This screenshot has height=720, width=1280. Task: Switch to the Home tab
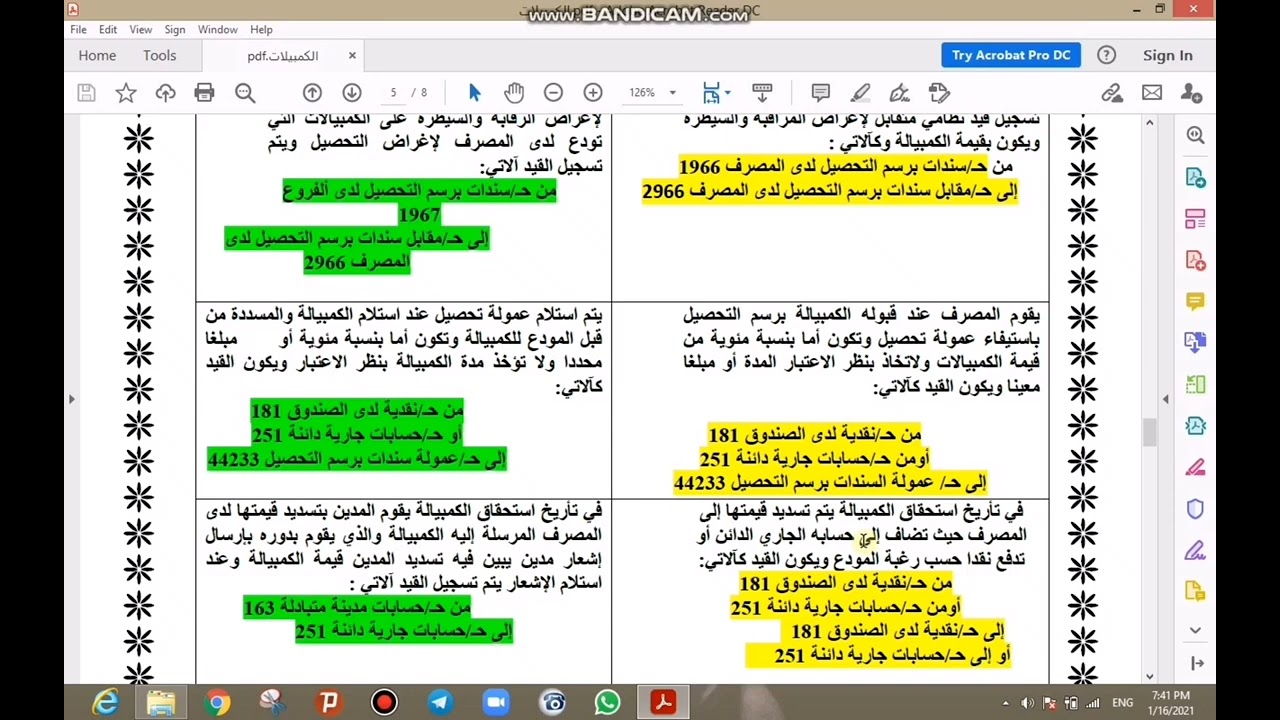click(97, 56)
